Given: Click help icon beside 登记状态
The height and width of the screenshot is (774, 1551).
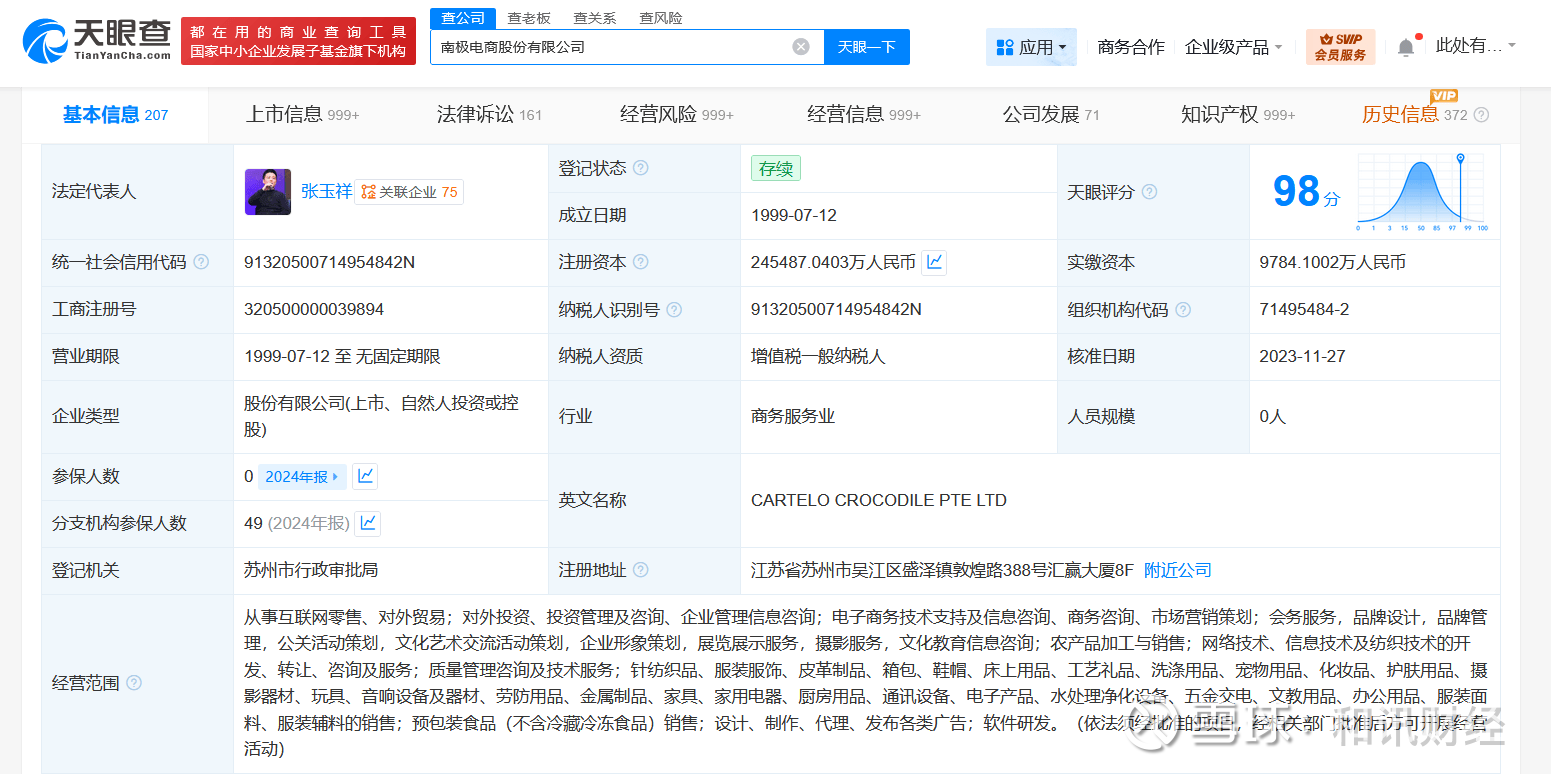Looking at the screenshot, I should tap(641, 168).
